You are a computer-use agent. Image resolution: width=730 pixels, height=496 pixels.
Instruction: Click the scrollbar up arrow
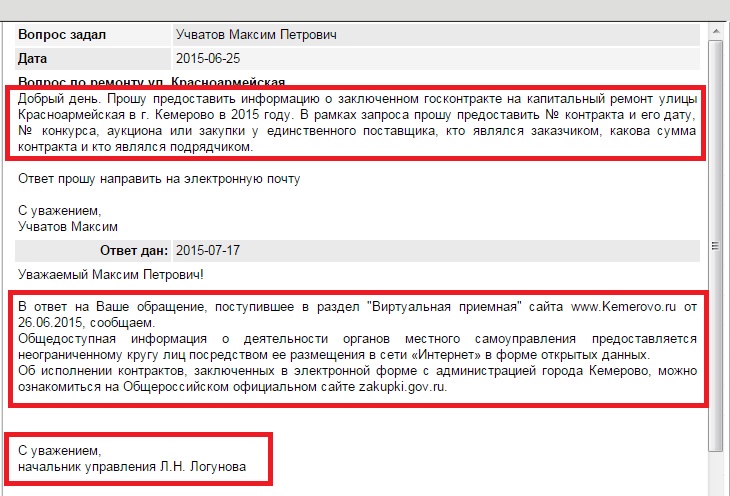coord(716,32)
